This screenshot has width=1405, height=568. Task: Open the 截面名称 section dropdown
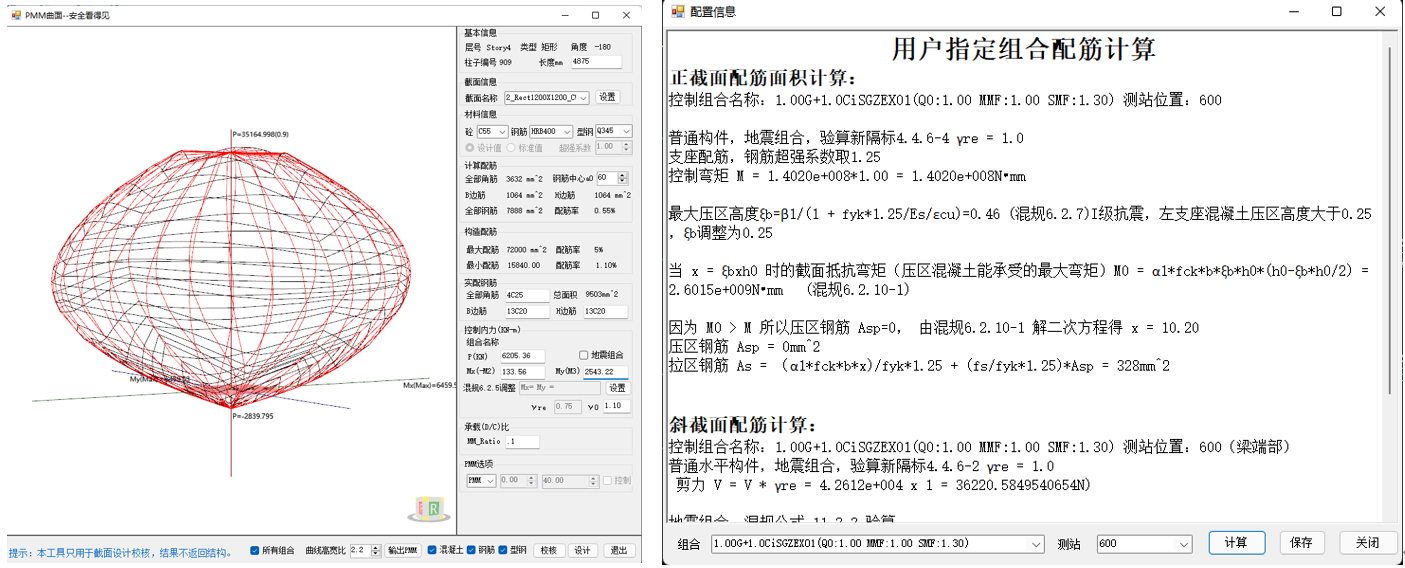click(585, 98)
